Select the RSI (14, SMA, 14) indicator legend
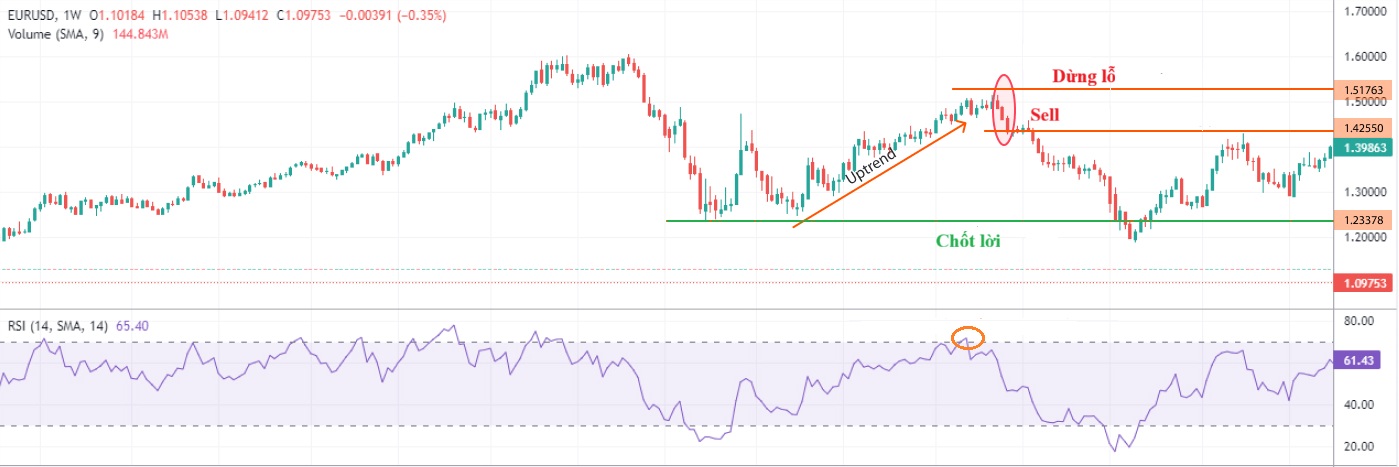The height and width of the screenshot is (467, 1399). tap(60, 326)
